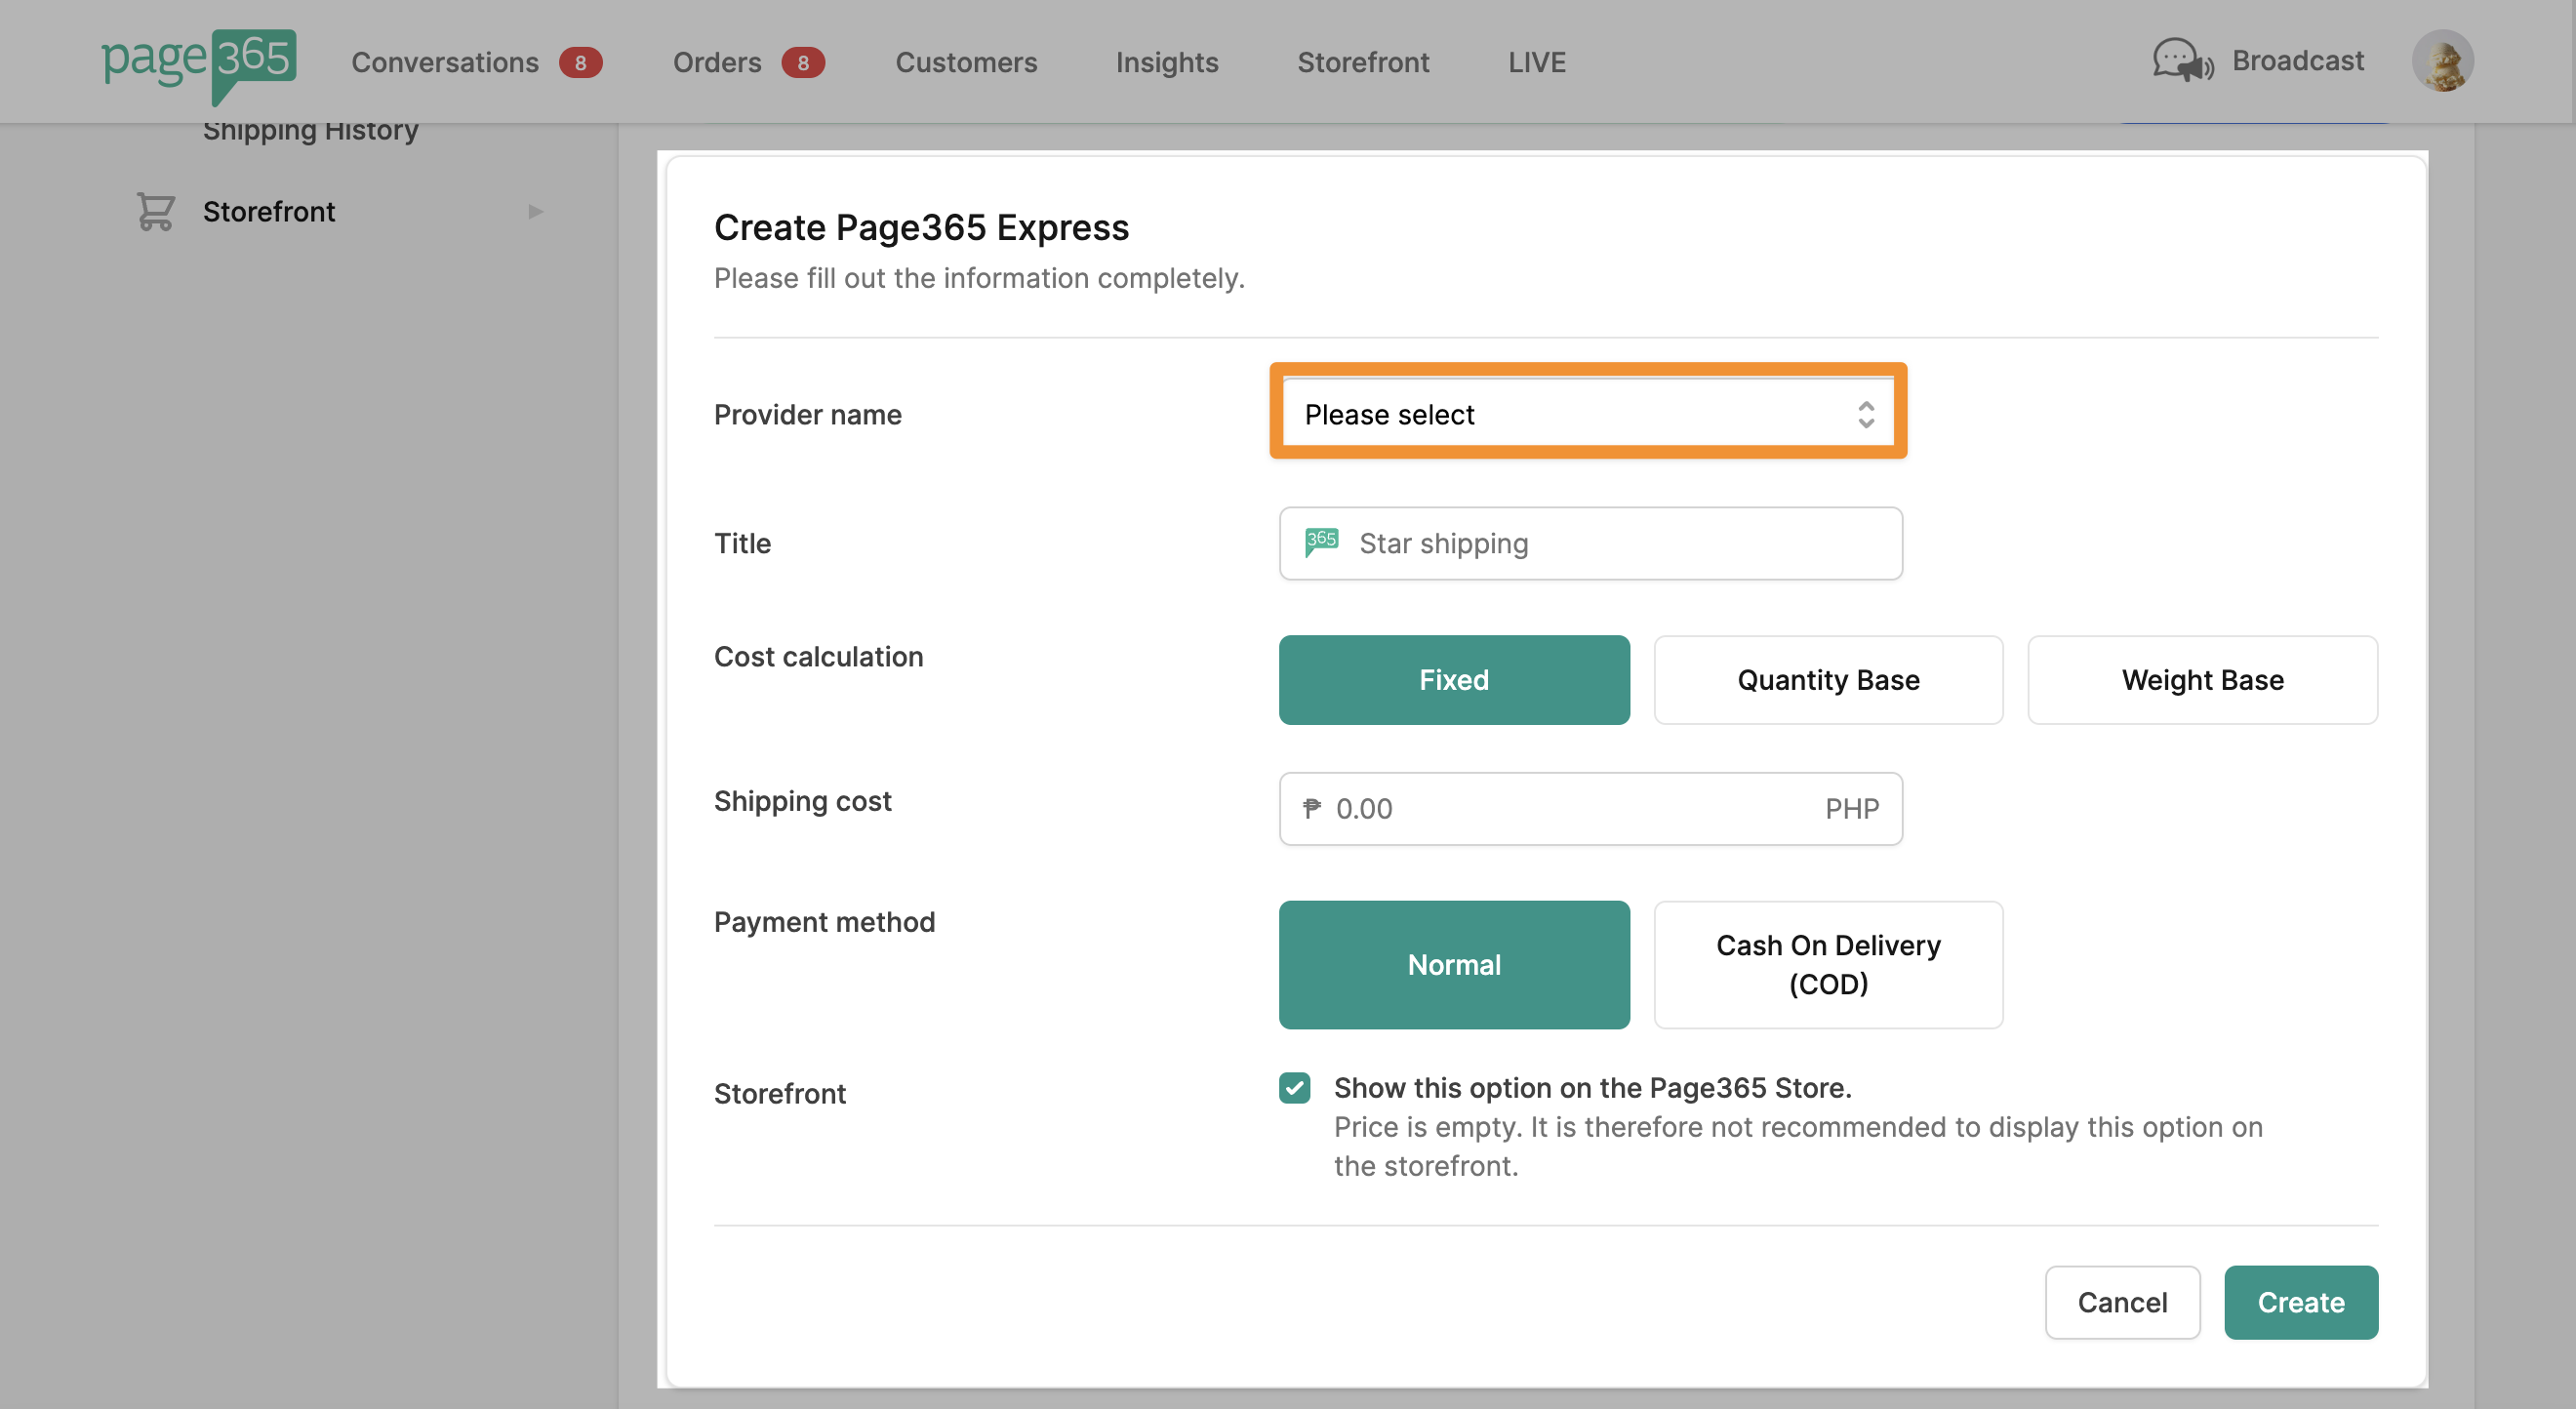This screenshot has height=1409, width=2576.
Task: Select Quantity Base cost calculation
Action: [1828, 679]
